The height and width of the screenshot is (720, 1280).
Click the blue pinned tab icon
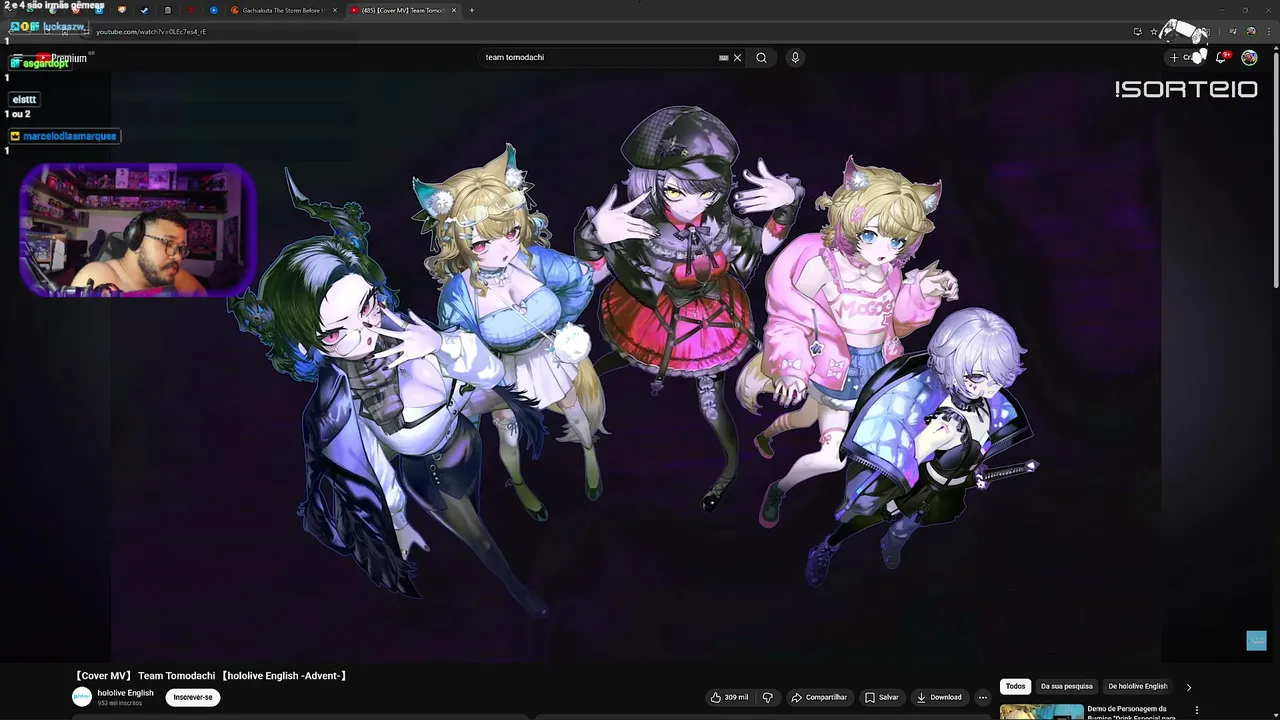213,10
